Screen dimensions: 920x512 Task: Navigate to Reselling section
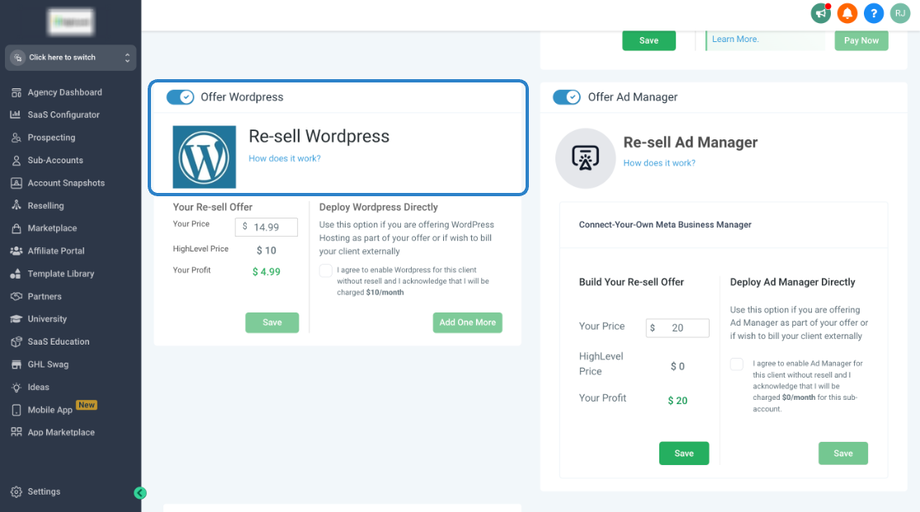pos(46,205)
